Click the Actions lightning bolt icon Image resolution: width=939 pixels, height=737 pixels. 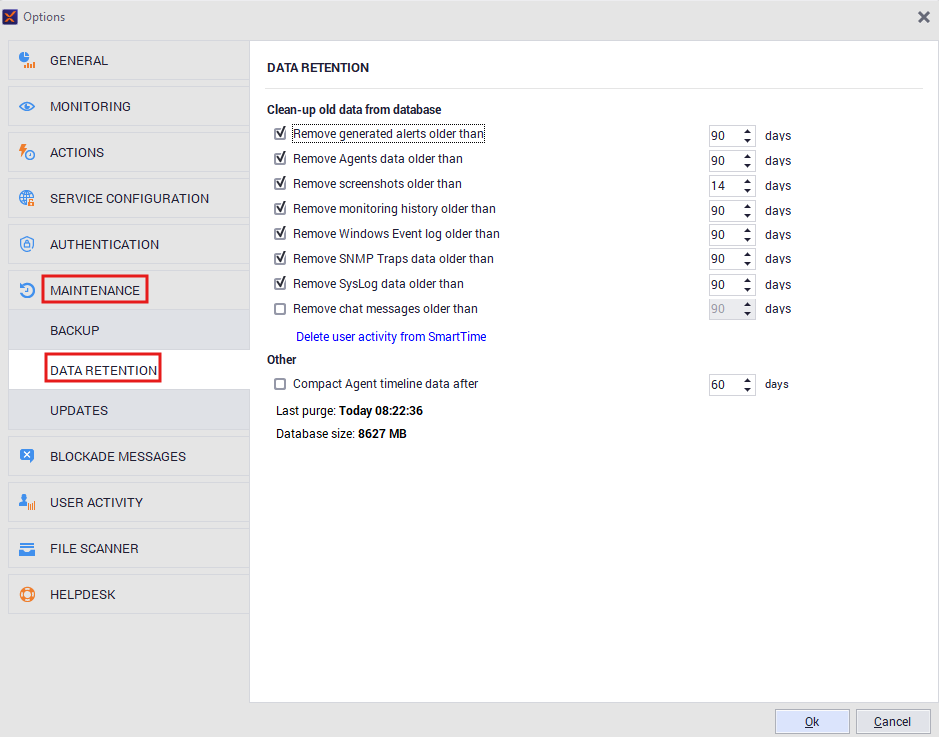click(27, 153)
